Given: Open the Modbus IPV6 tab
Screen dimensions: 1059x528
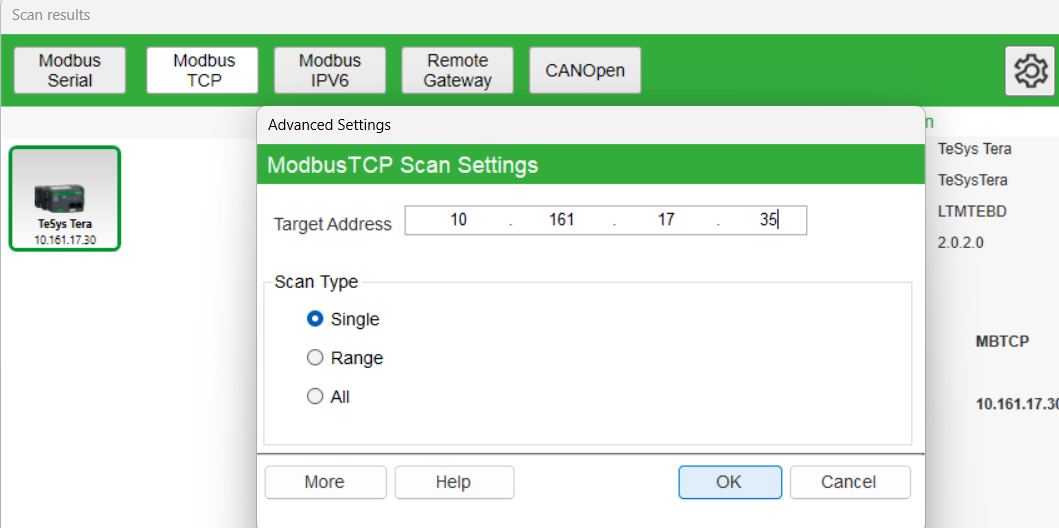Looking at the screenshot, I should pos(330,70).
